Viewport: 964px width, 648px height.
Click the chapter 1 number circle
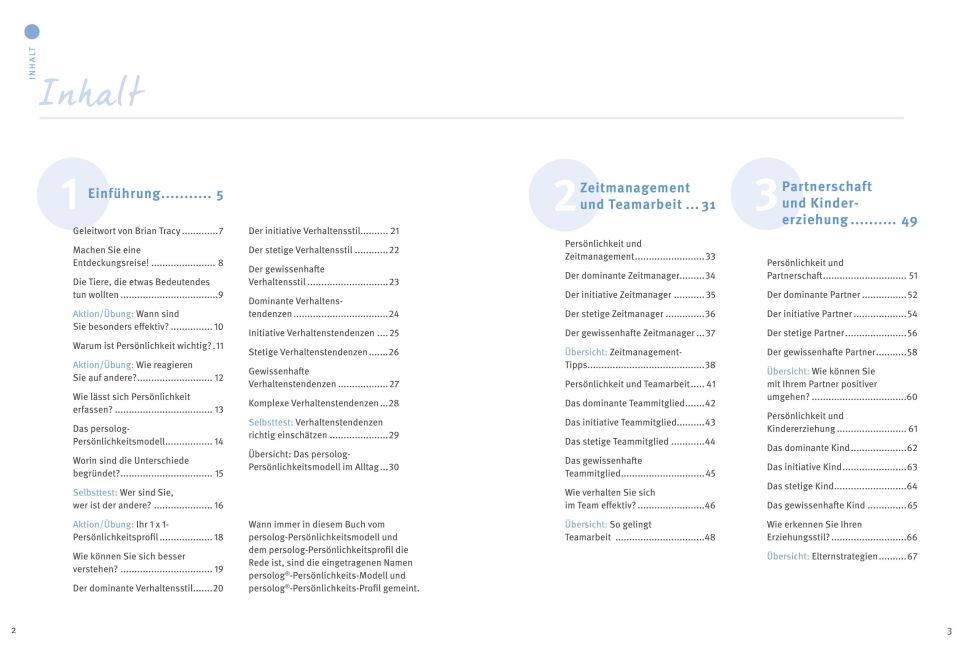[x=73, y=194]
